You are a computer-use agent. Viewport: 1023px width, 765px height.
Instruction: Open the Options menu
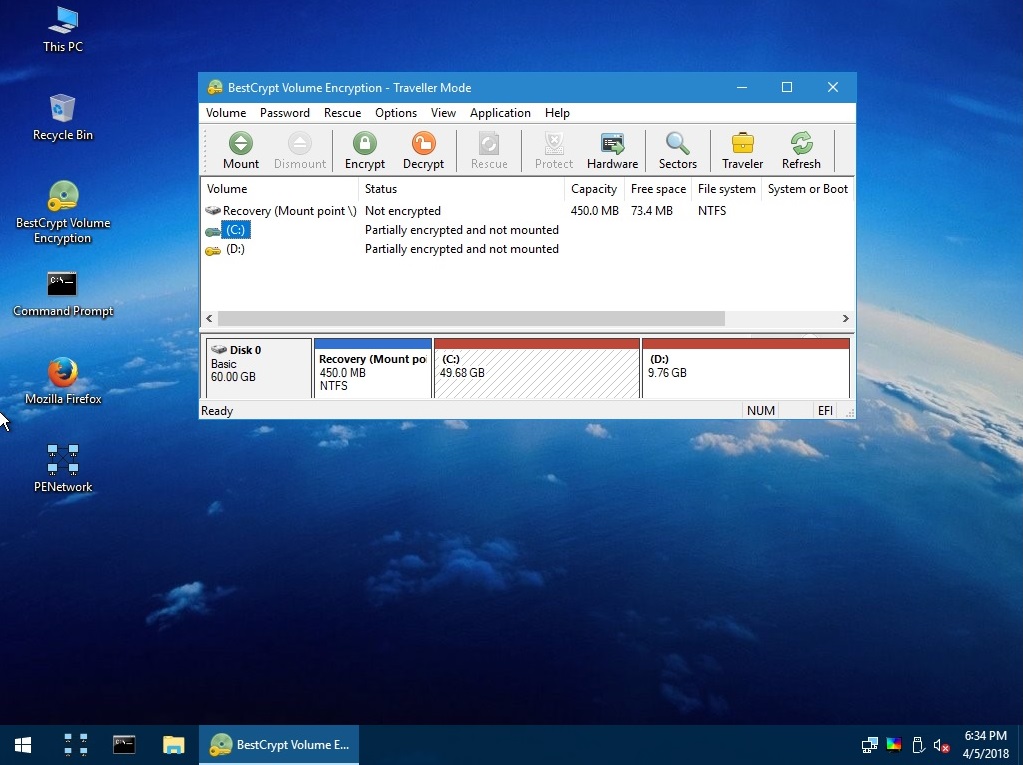click(396, 113)
